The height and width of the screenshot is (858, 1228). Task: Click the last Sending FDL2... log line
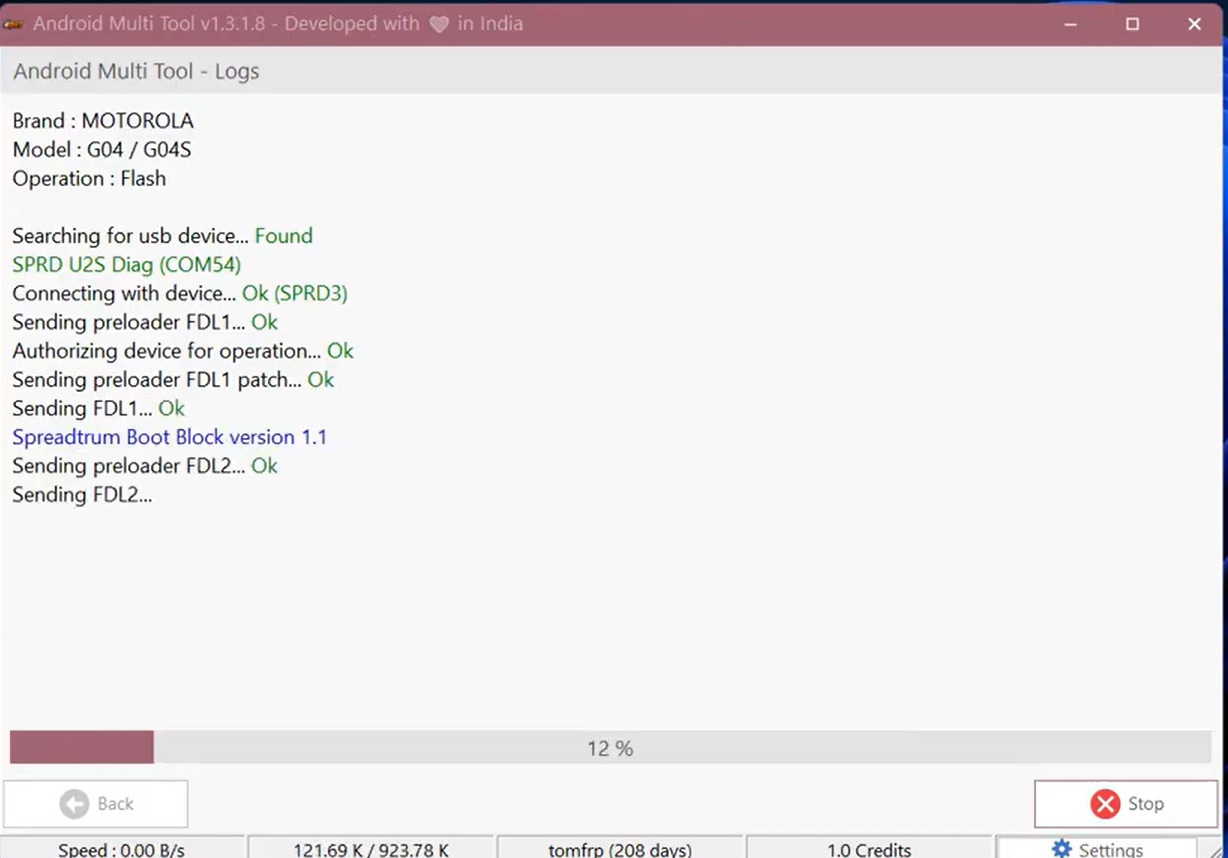pyautogui.click(x=82, y=495)
